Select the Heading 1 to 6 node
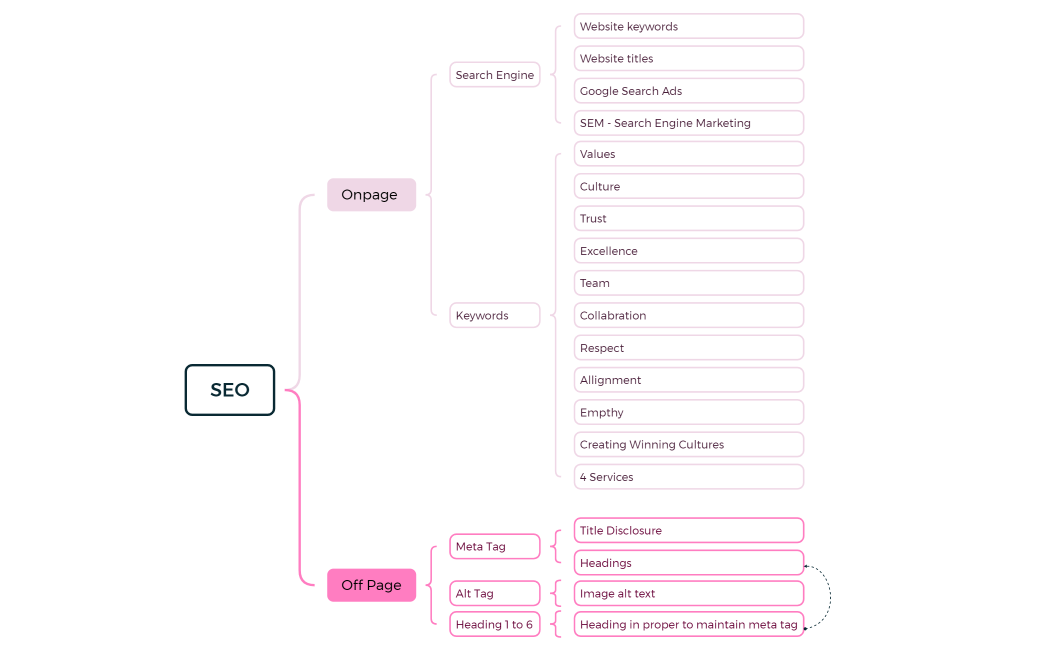The height and width of the screenshot is (650, 1049). (494, 625)
